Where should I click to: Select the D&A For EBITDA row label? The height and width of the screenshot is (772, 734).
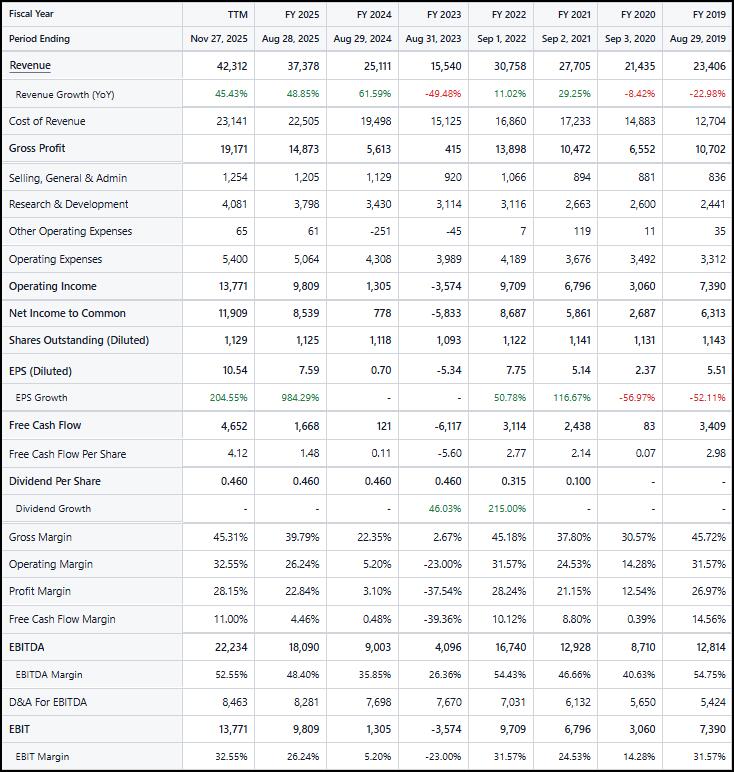point(48,702)
